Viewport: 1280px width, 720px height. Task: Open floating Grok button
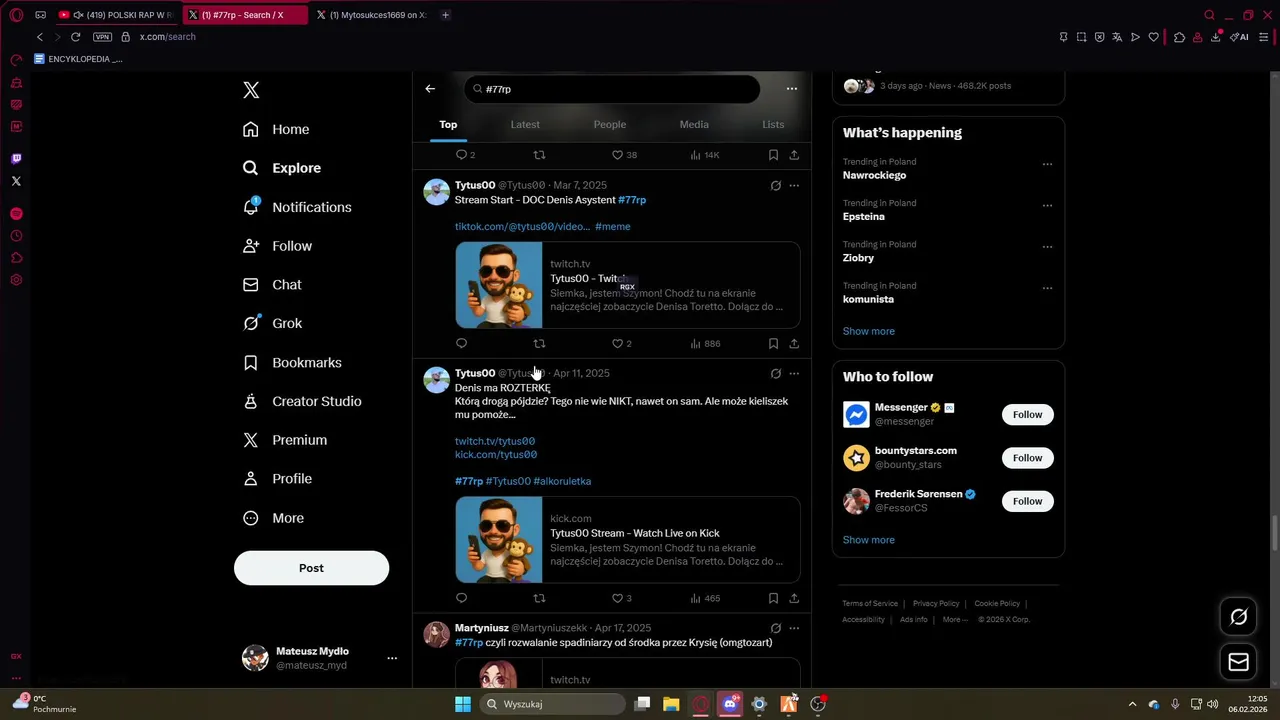pyautogui.click(x=1238, y=617)
